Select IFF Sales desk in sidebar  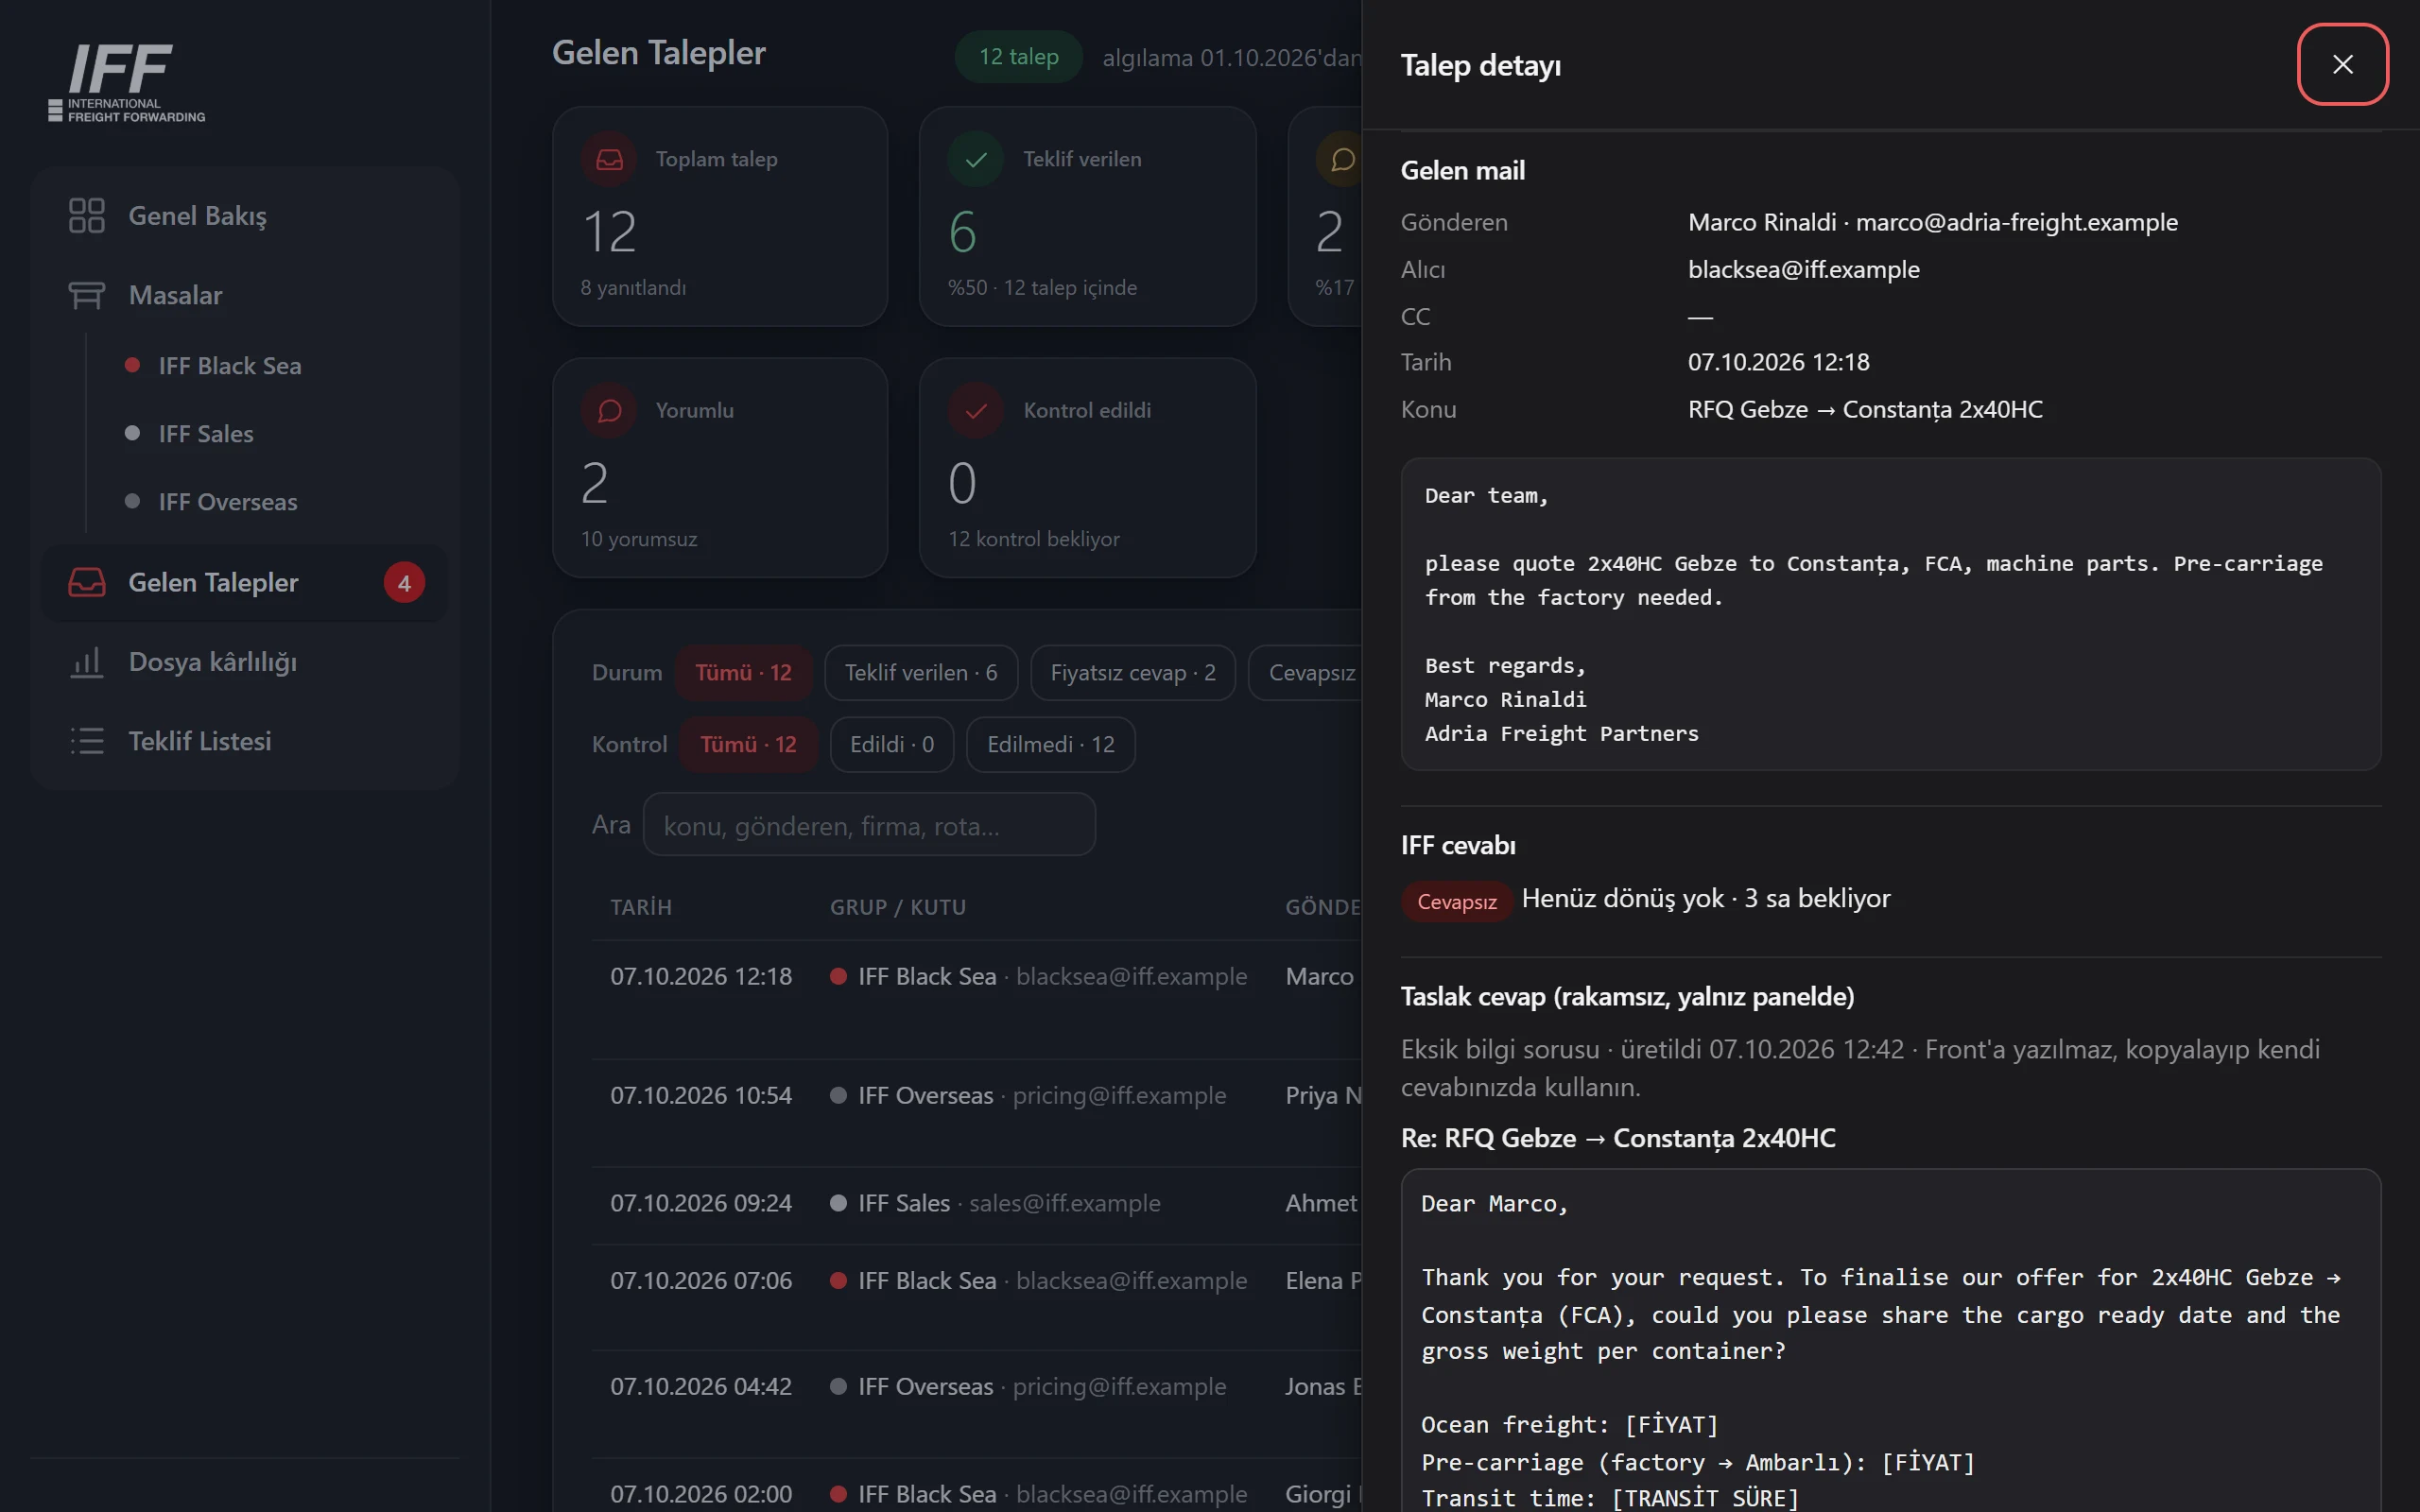pyautogui.click(x=205, y=433)
